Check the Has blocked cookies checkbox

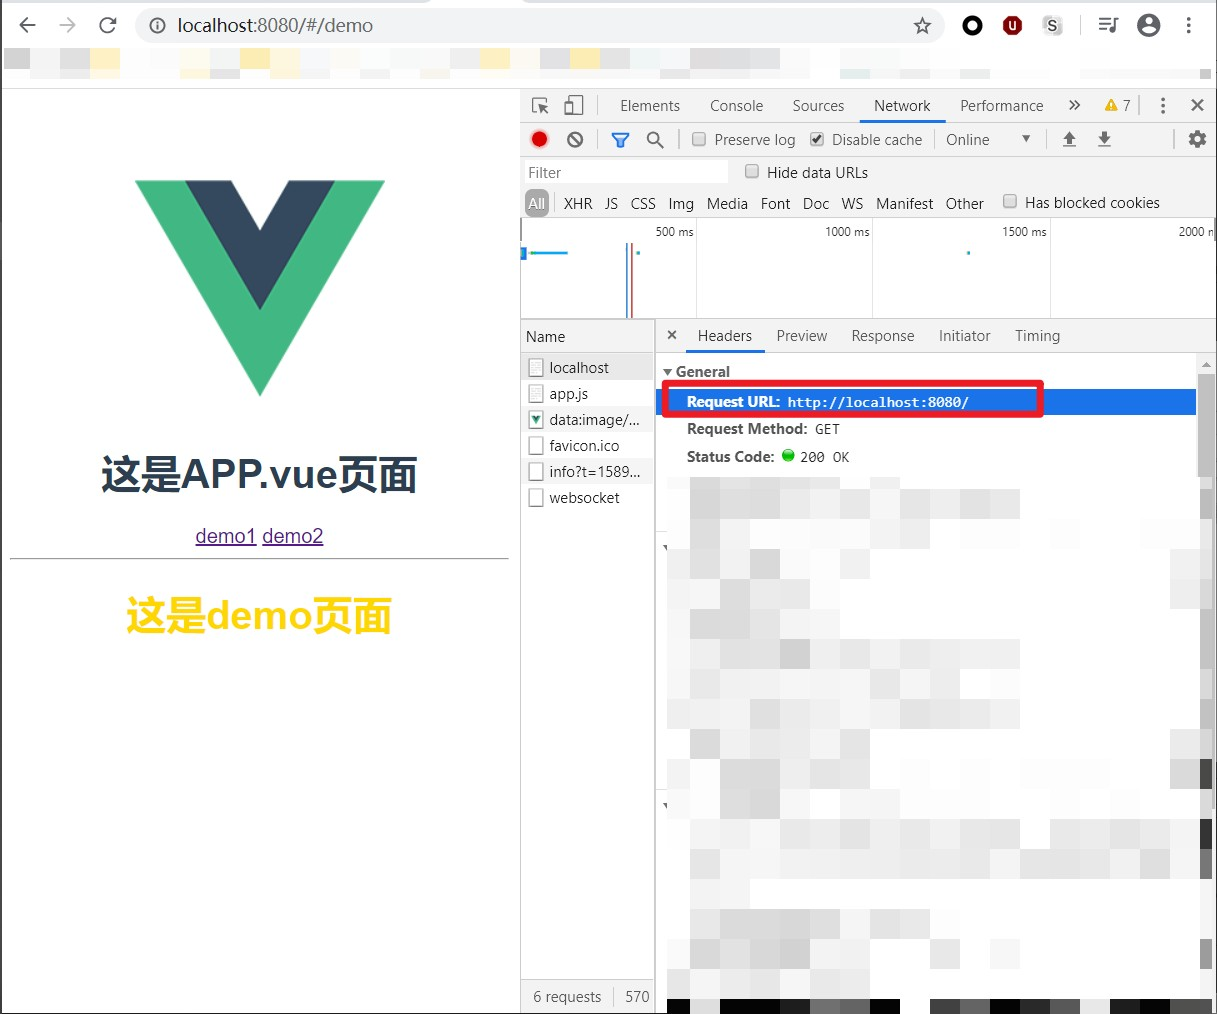click(x=1010, y=202)
